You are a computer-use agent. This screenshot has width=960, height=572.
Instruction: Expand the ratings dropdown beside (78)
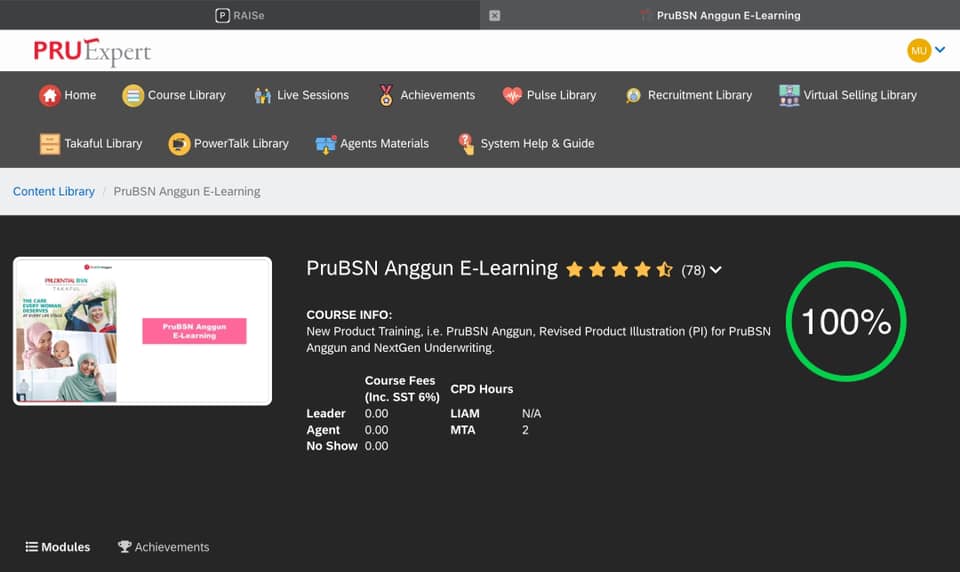[x=716, y=270]
